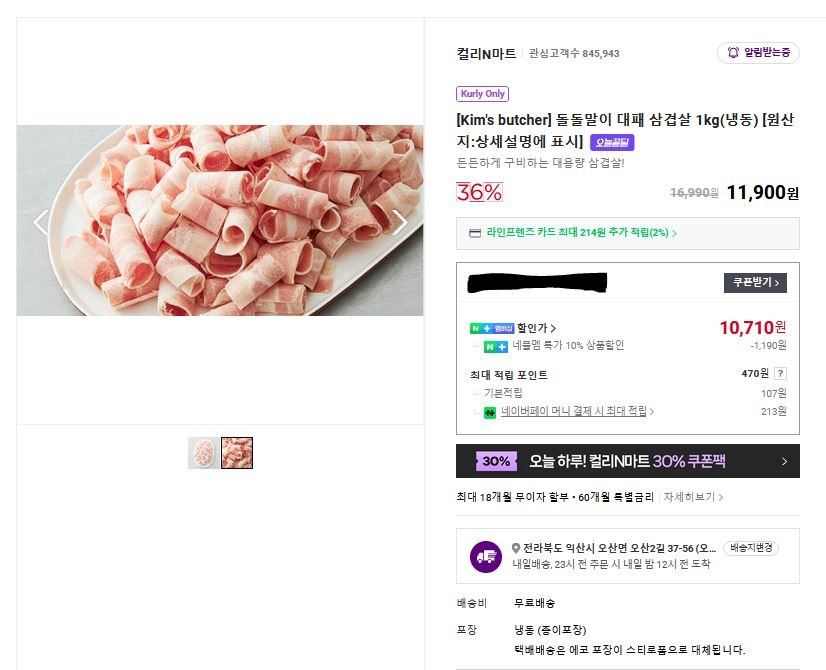Click the Kurly Only badge

(482, 93)
